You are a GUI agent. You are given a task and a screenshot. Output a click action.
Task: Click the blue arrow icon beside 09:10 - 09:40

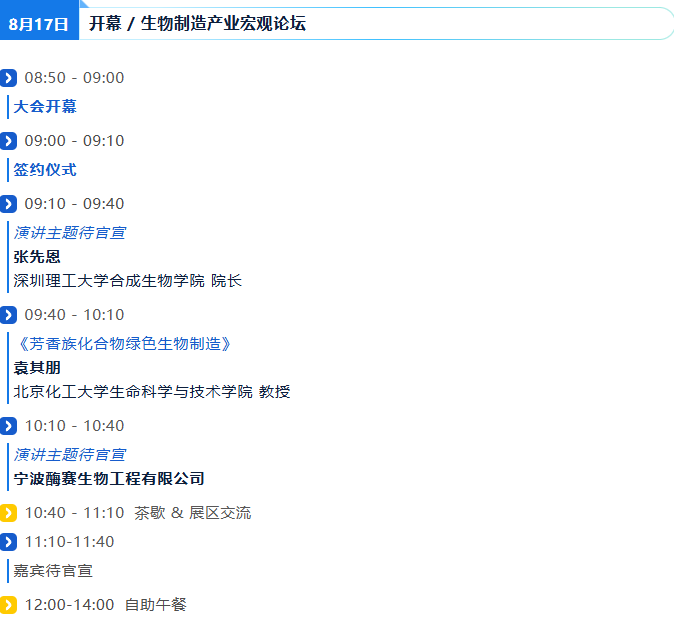tap(8, 204)
